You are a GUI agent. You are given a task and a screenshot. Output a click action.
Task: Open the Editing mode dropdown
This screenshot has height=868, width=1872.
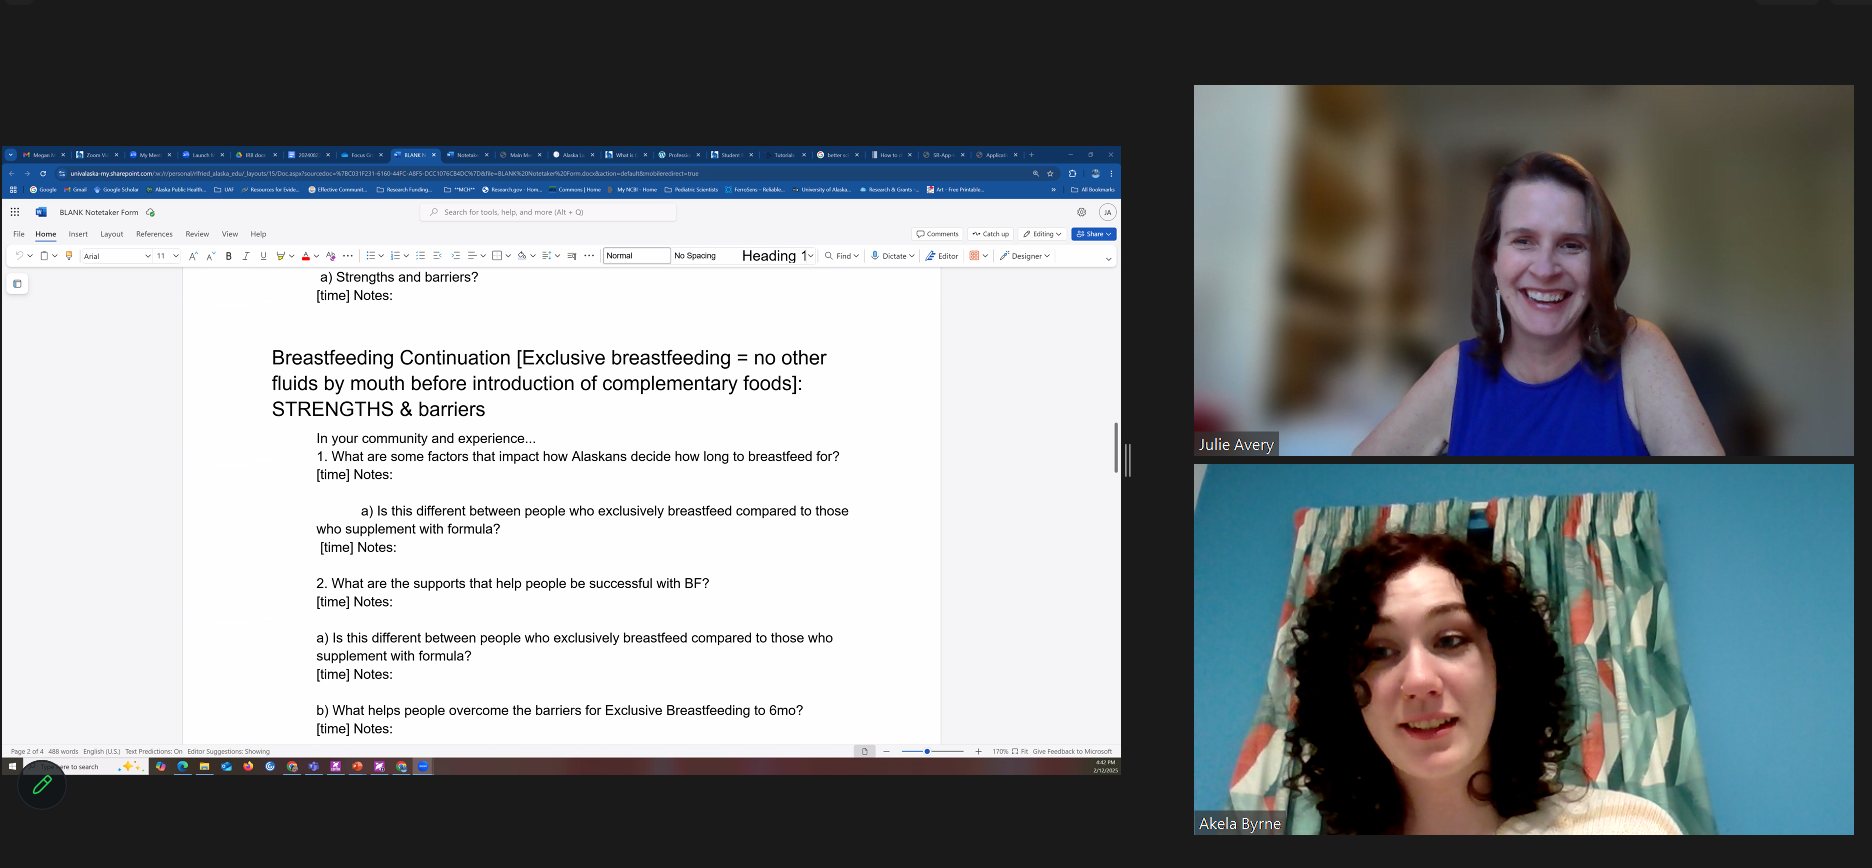click(1042, 234)
